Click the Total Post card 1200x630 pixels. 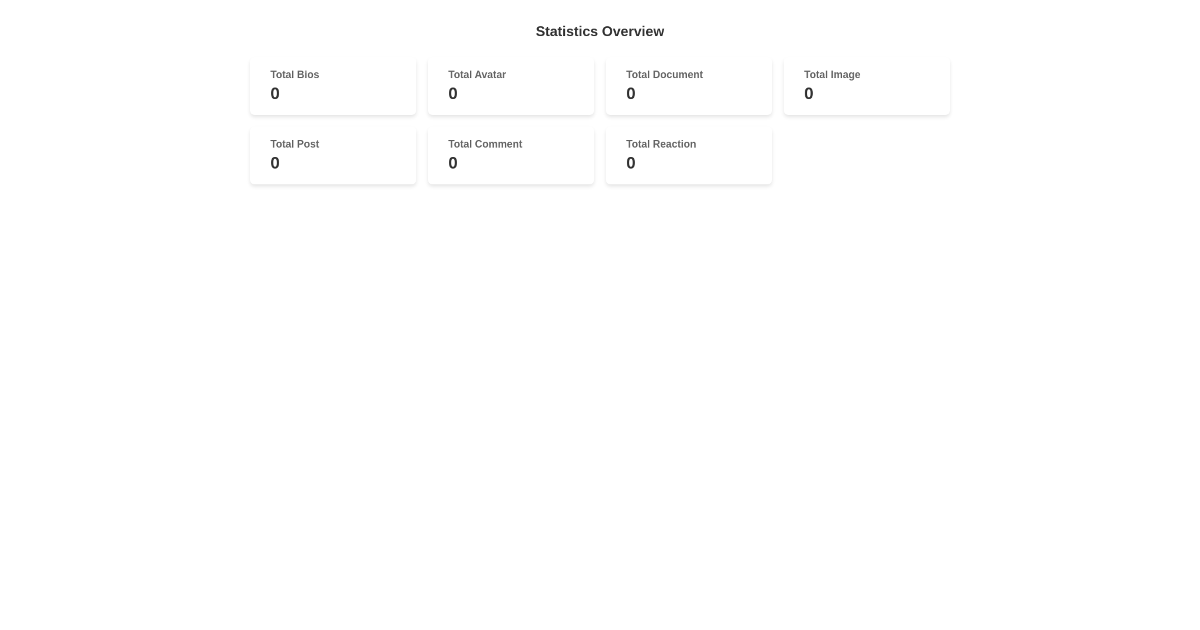[332, 155]
